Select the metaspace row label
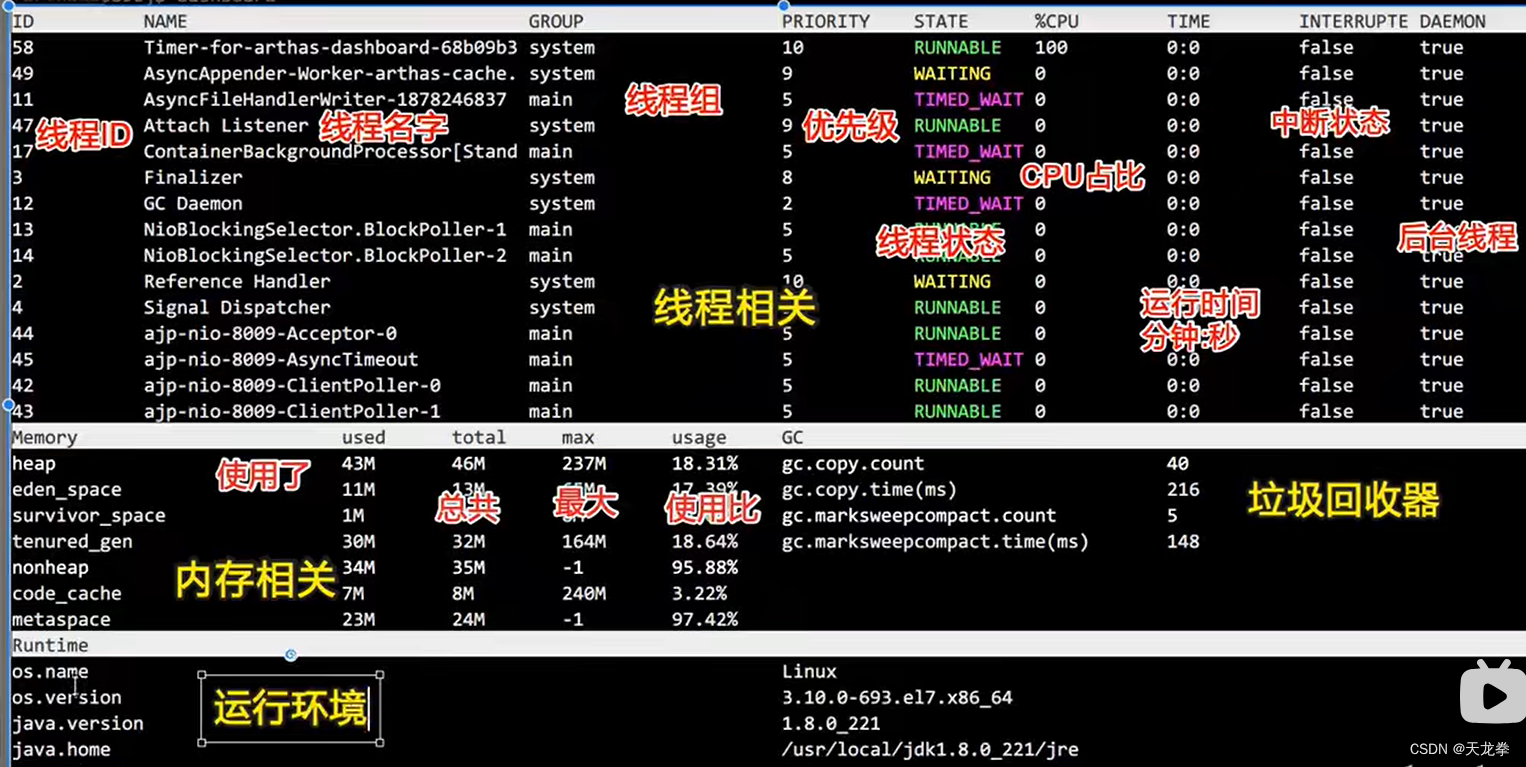The height and width of the screenshot is (767, 1526). (x=61, y=619)
